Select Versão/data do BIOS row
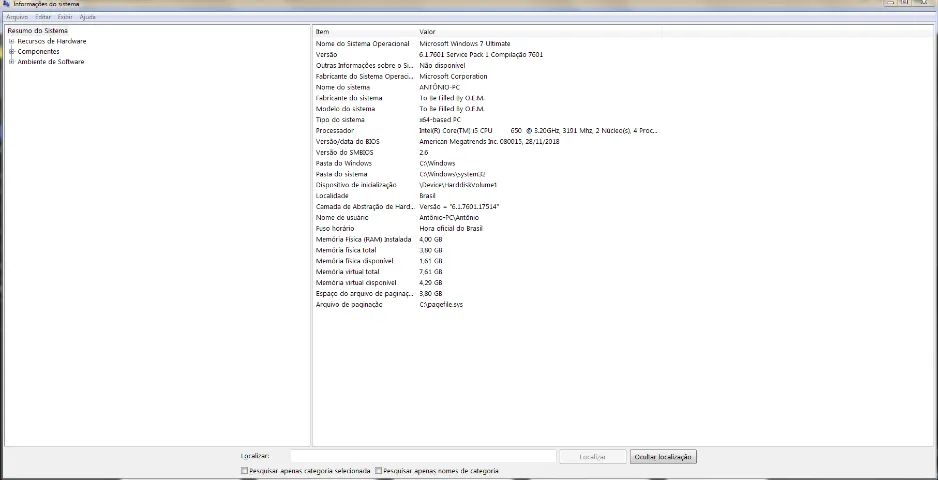 [488, 142]
